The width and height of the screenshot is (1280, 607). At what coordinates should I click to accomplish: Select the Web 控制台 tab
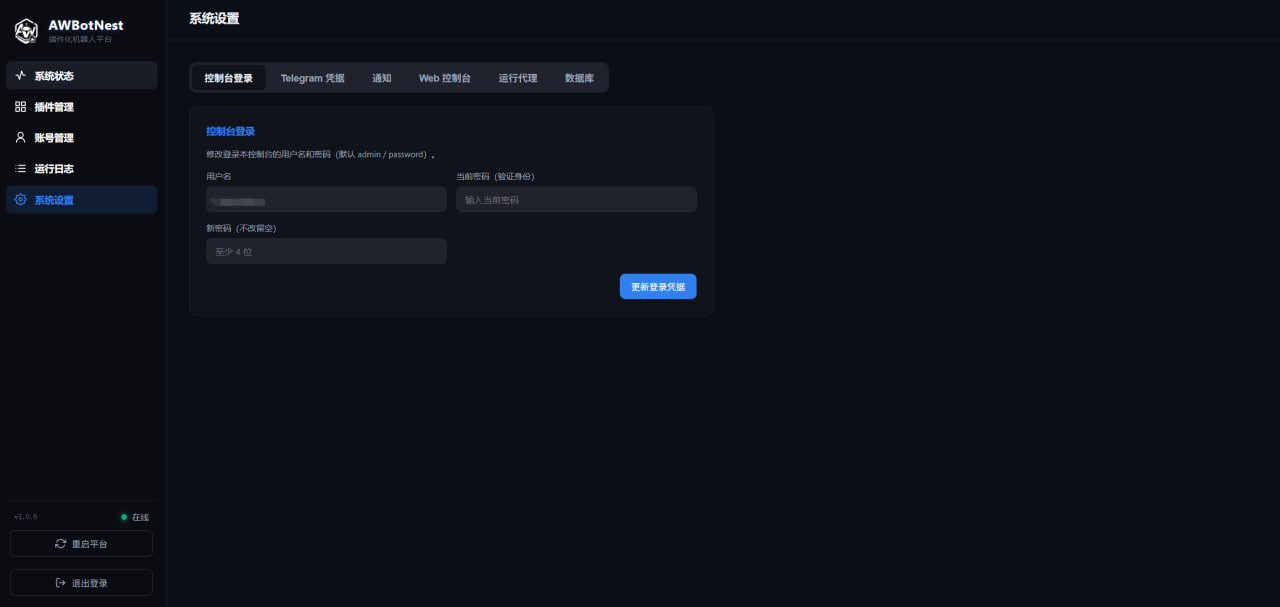pyautogui.click(x=444, y=78)
